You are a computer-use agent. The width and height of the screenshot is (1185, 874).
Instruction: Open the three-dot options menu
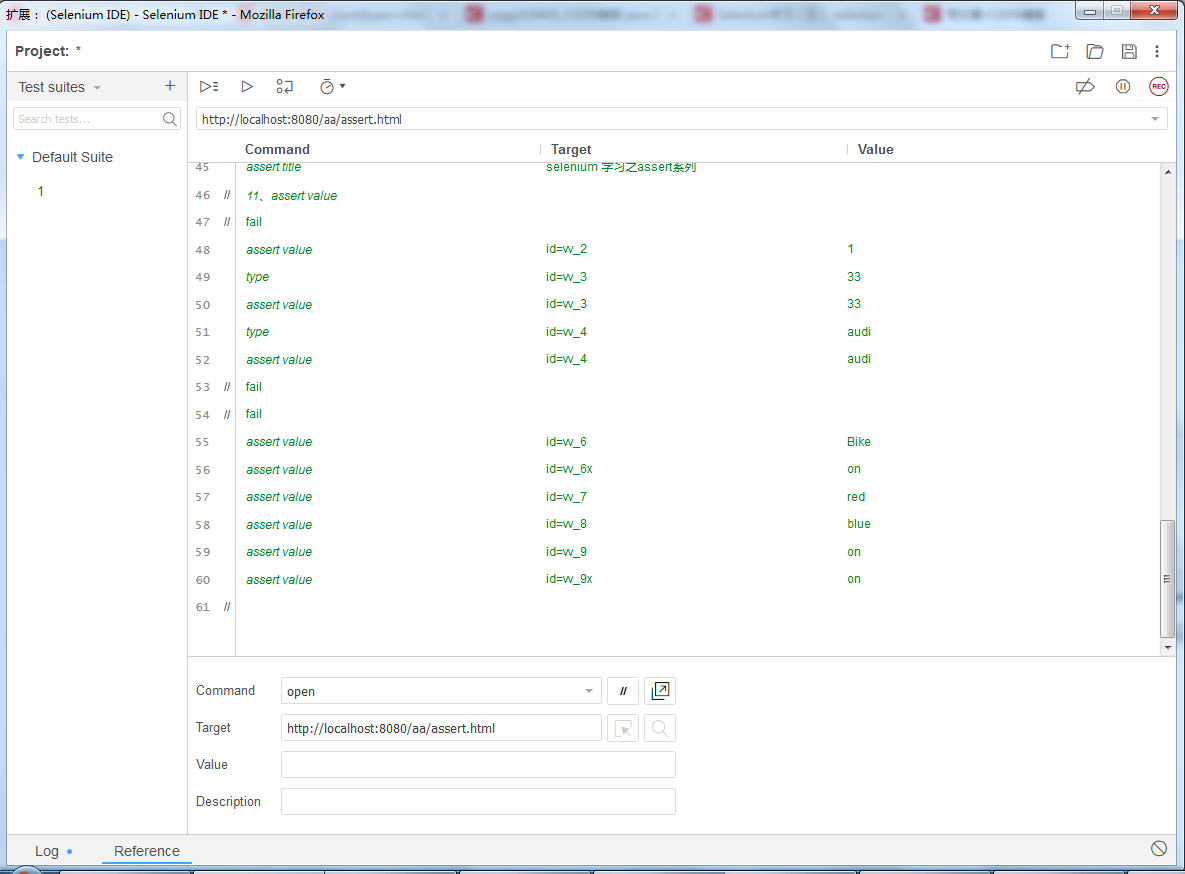1159,50
